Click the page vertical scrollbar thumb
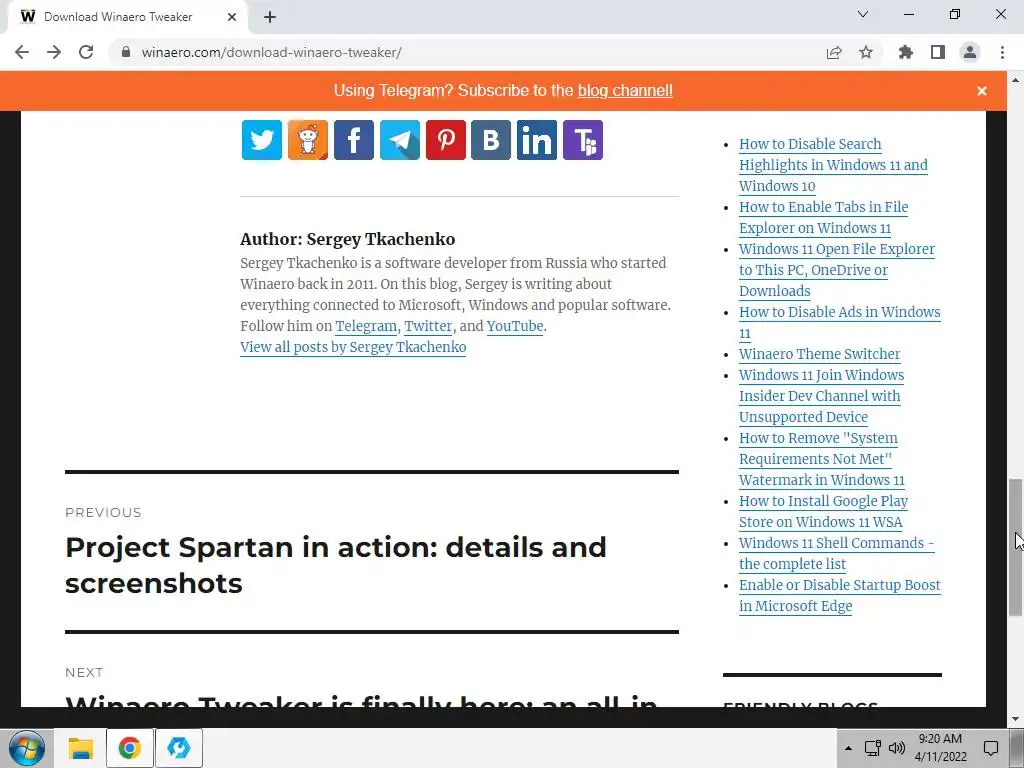This screenshot has height=768, width=1024. 1016,547
